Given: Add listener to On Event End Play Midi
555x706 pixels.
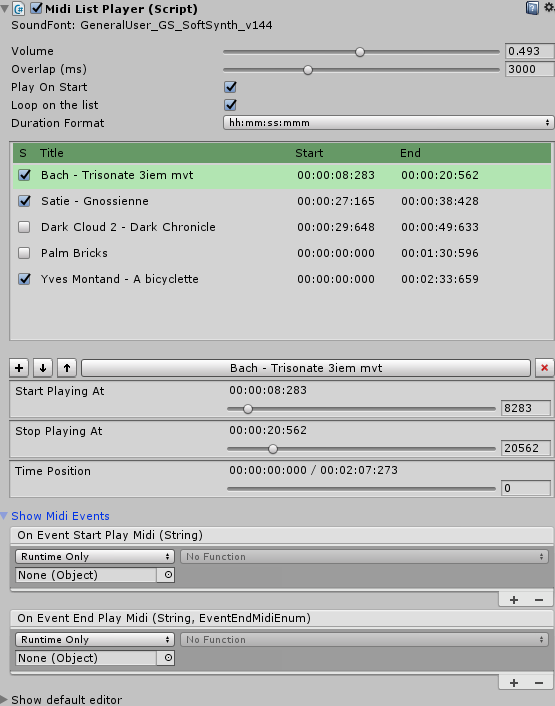Looking at the screenshot, I should coord(514,683).
